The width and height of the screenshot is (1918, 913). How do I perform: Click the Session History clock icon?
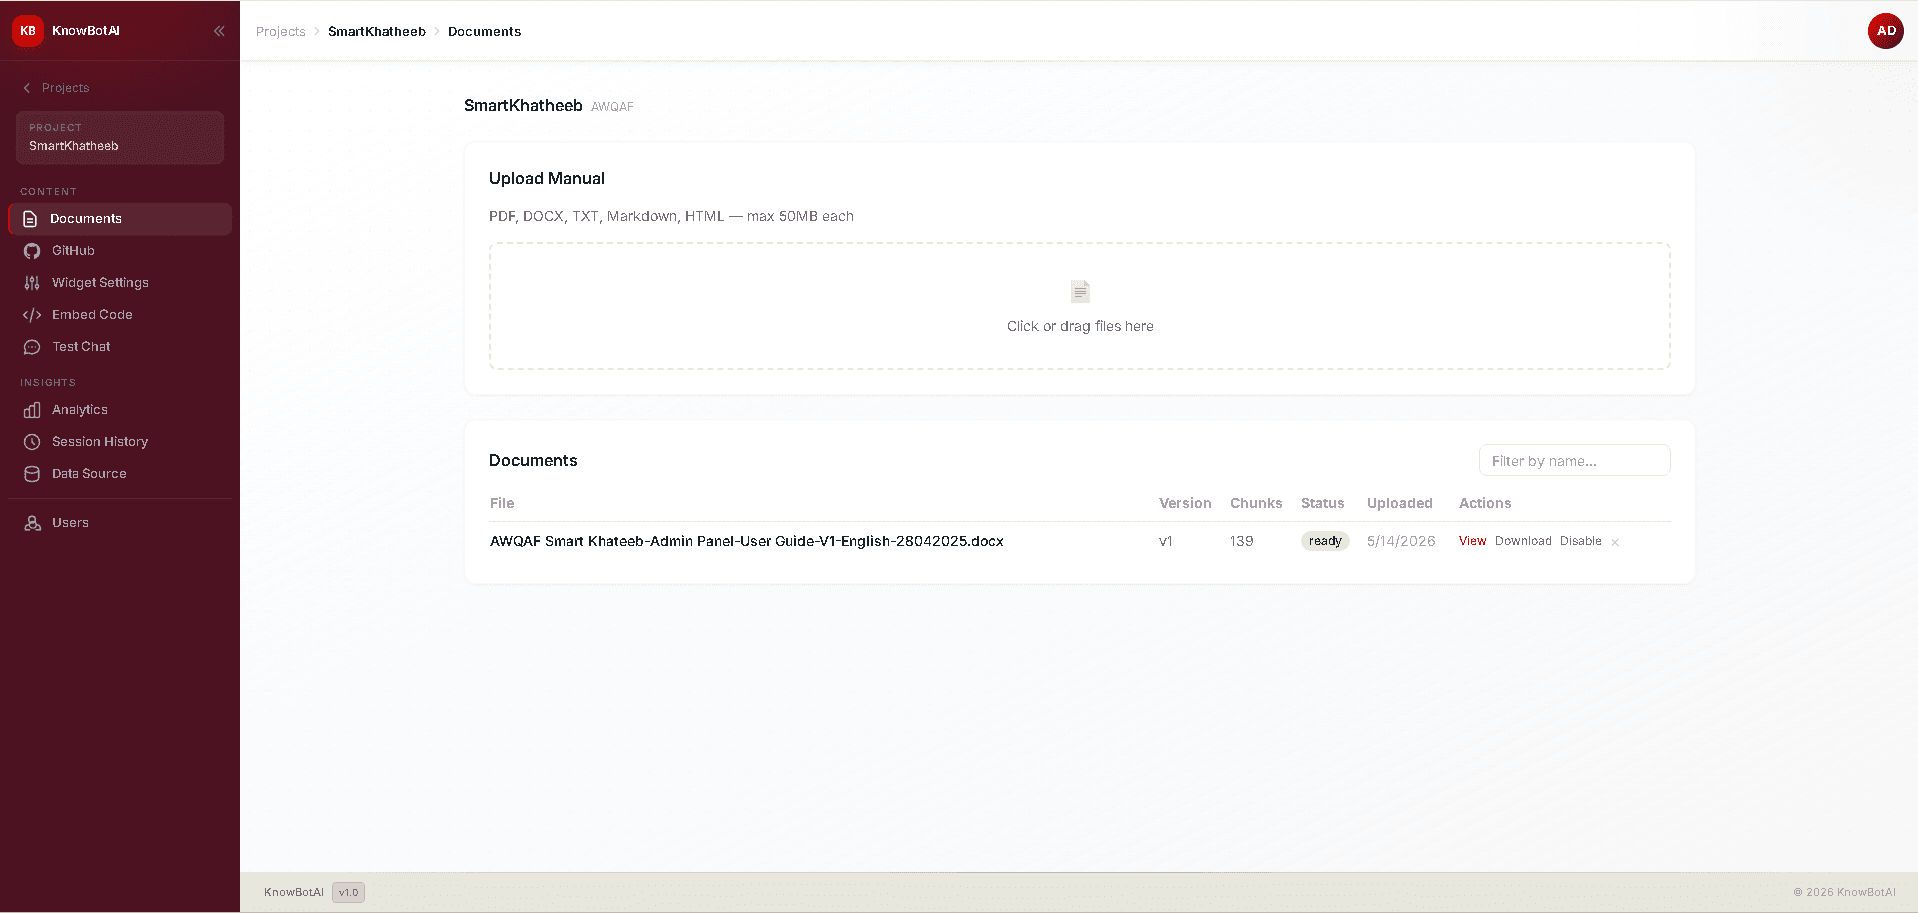click(32, 442)
